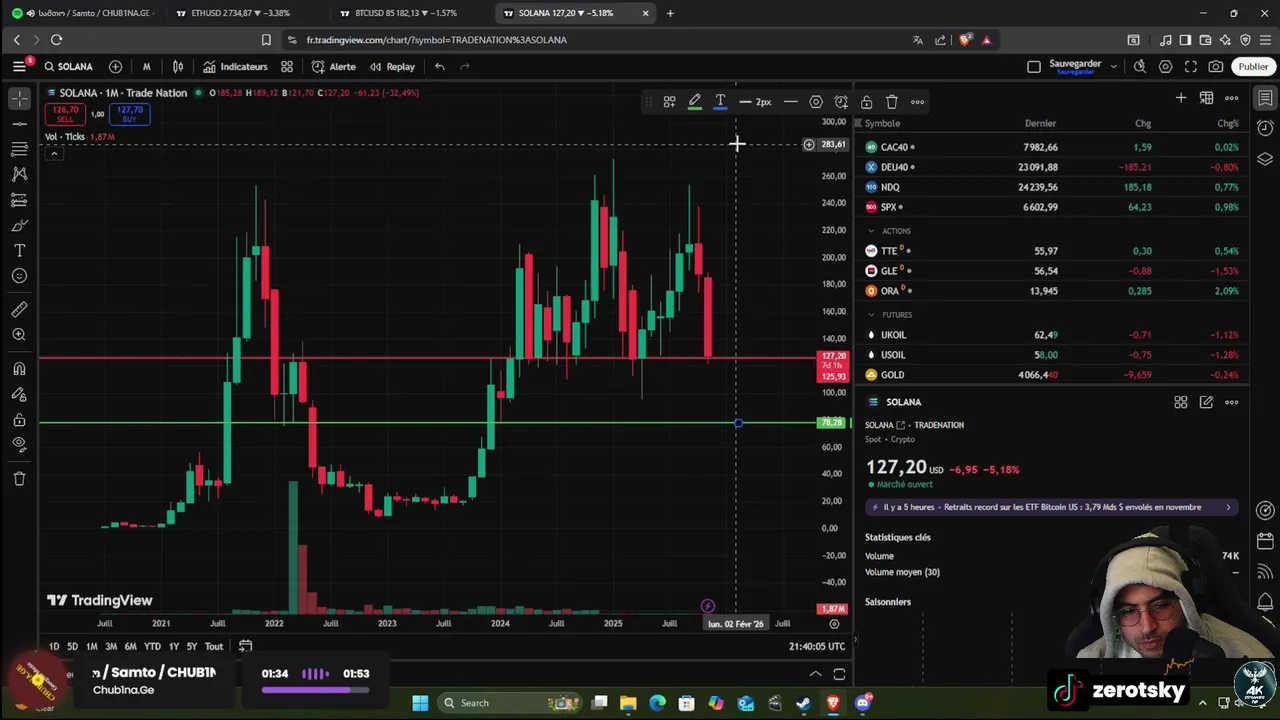Open quick search magnifier in top bar
Screen dimensions: 1280x720
click(x=1139, y=67)
